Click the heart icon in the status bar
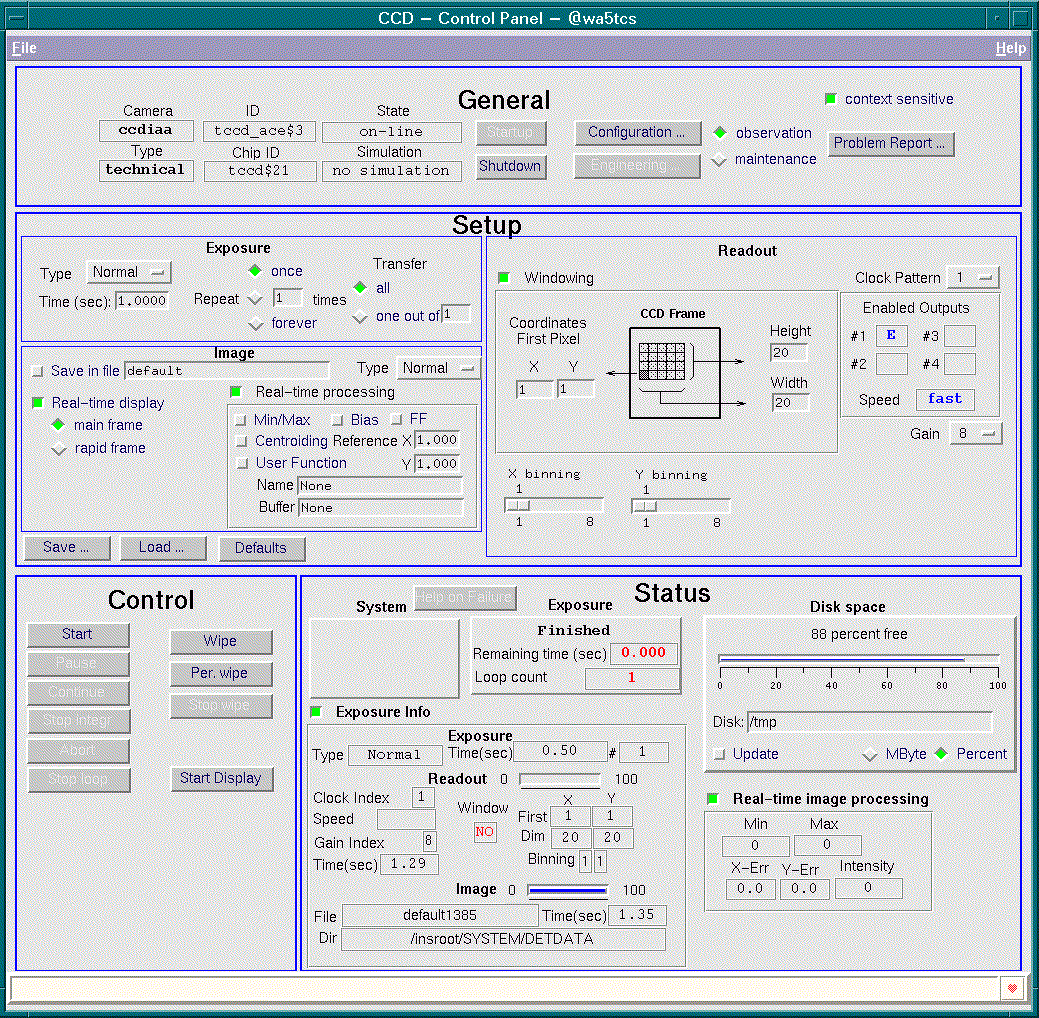 pos(1011,988)
